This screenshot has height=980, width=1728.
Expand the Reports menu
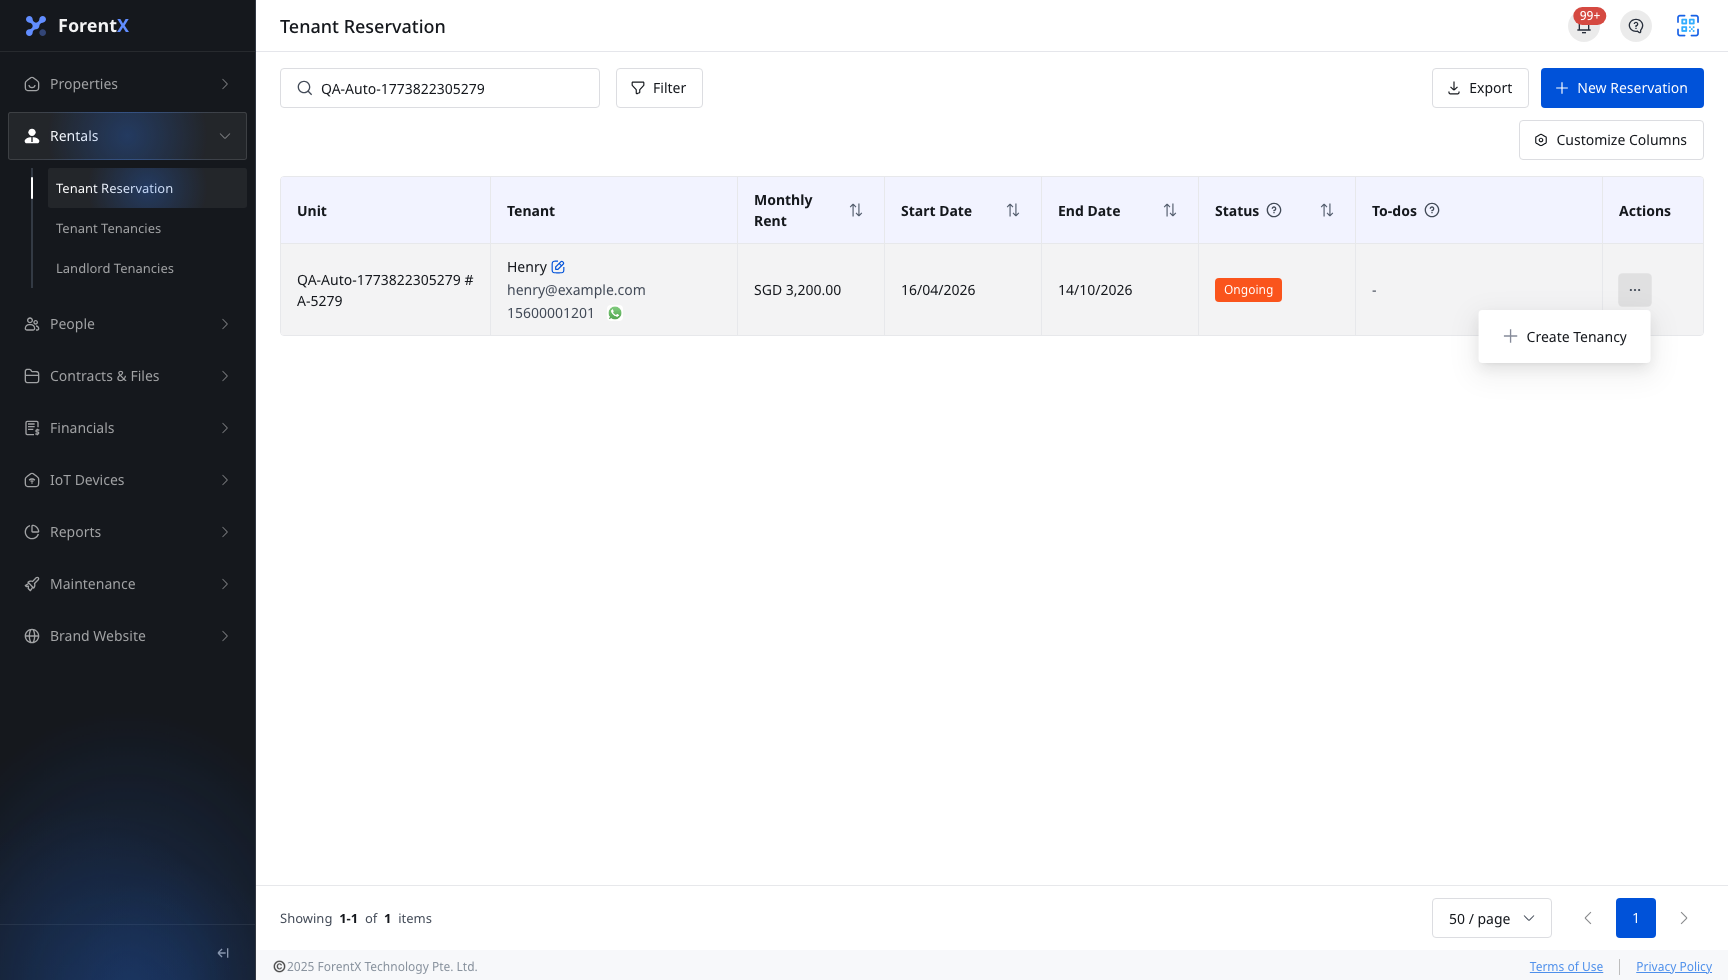pos(128,532)
